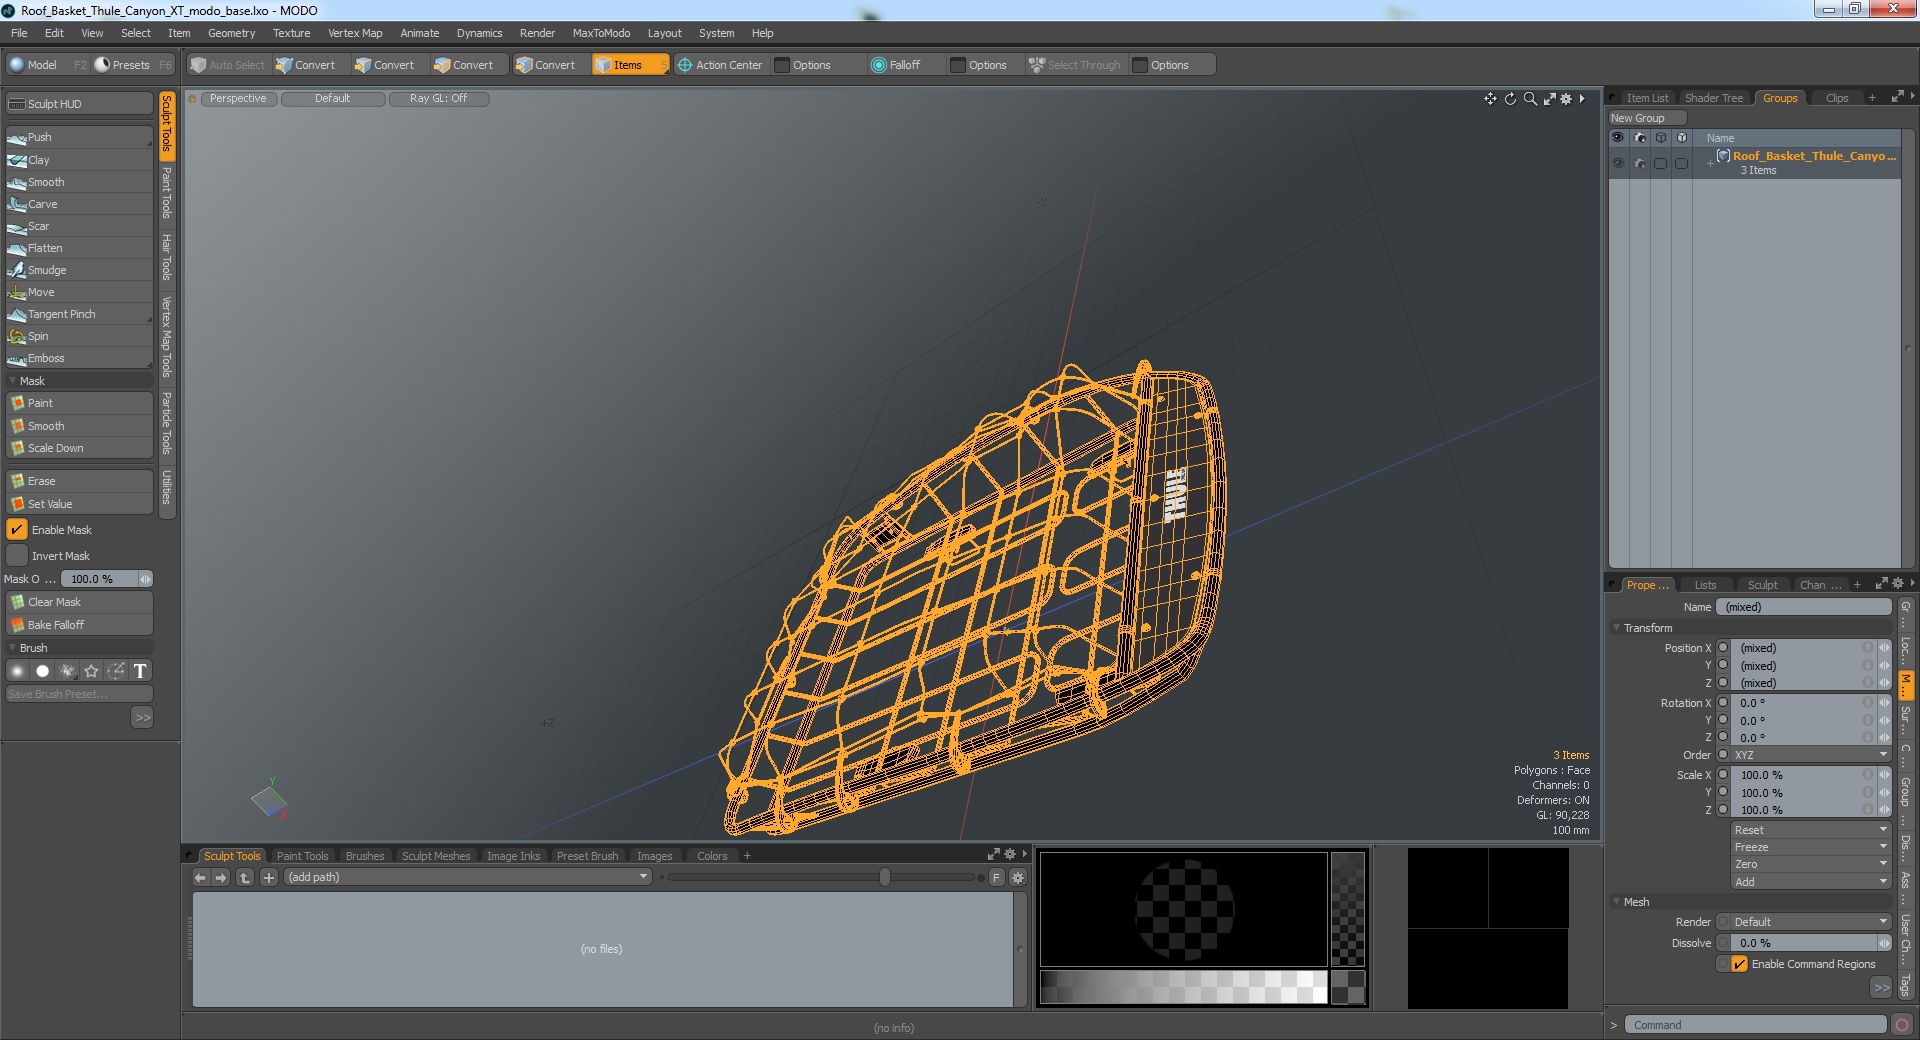Switch to the Brushes tab

point(365,856)
